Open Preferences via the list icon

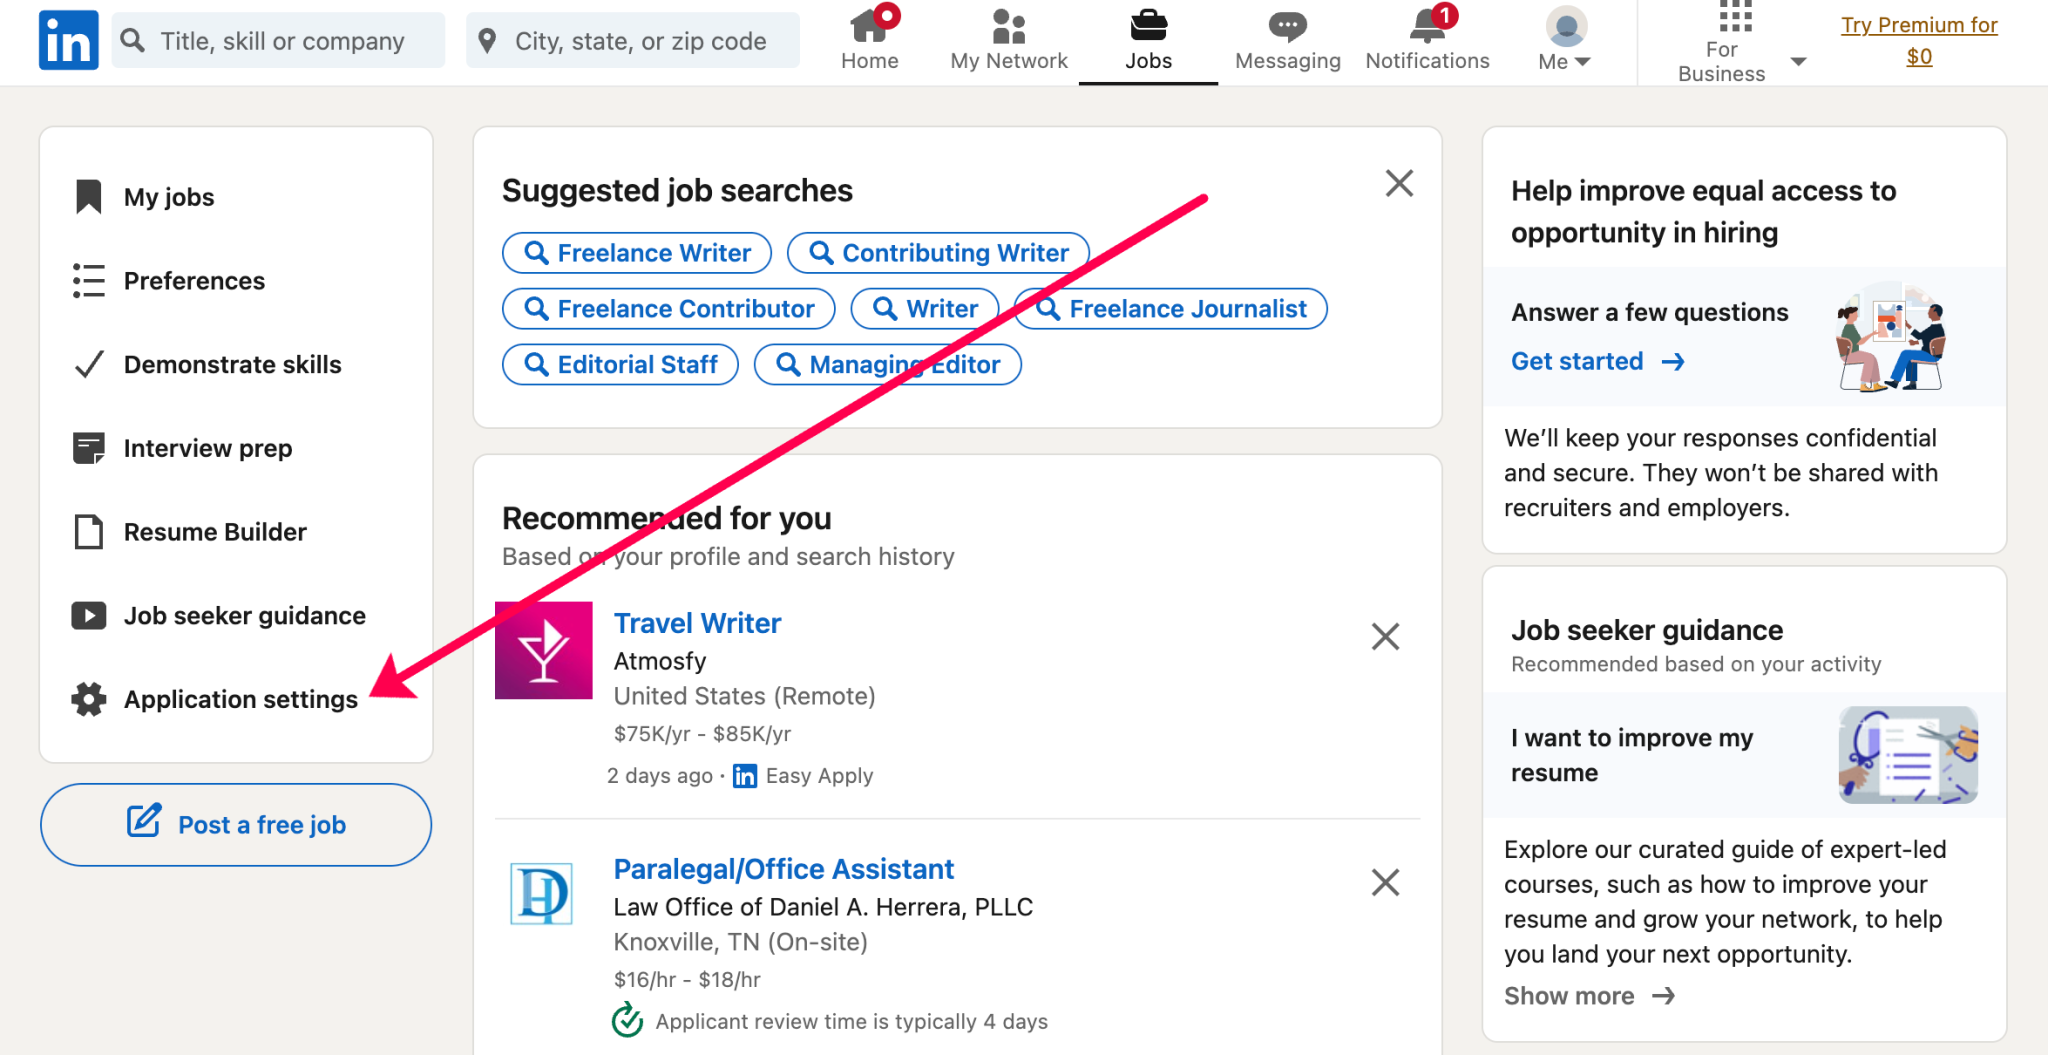[x=88, y=281]
